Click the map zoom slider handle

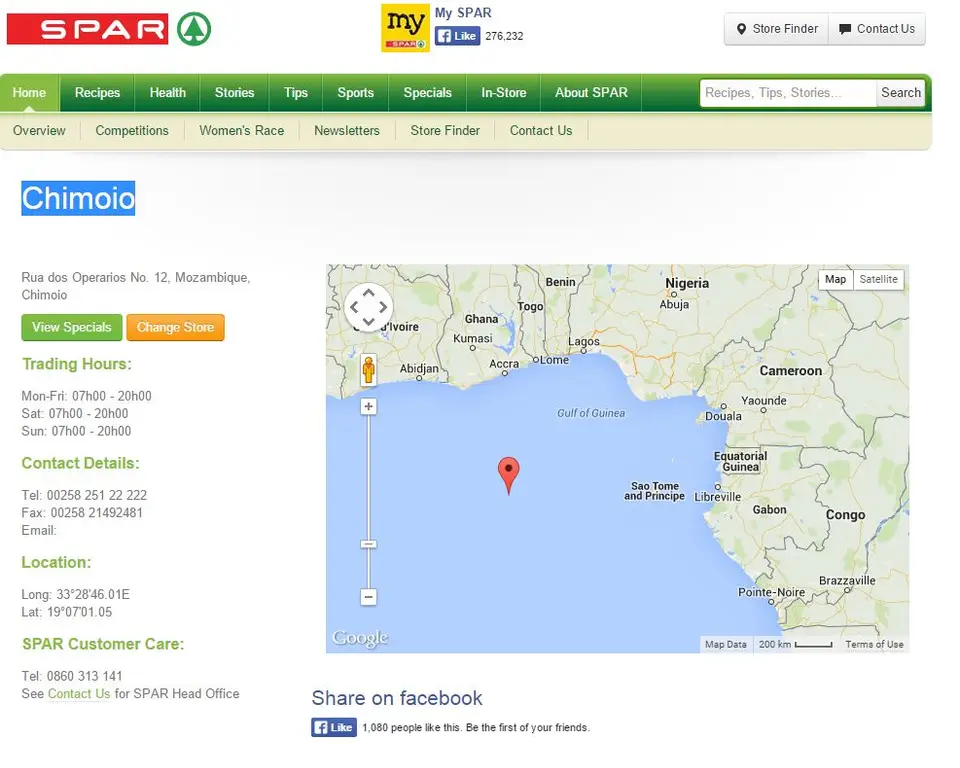(369, 544)
